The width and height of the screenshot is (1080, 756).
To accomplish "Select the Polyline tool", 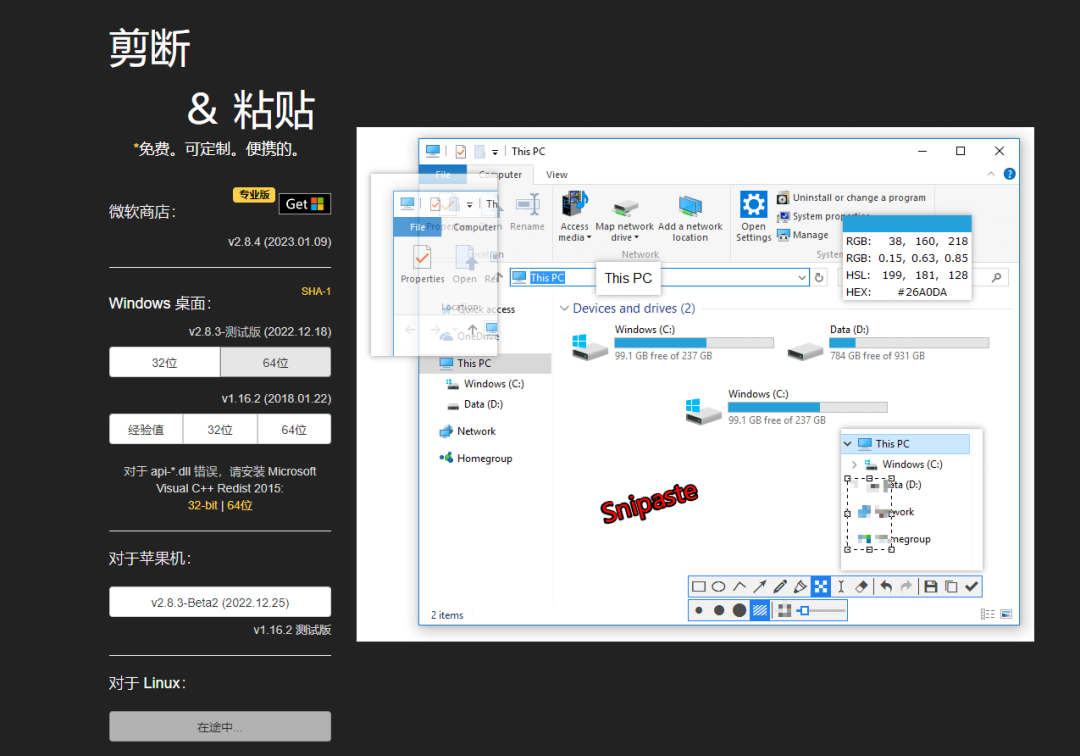I will [739, 587].
